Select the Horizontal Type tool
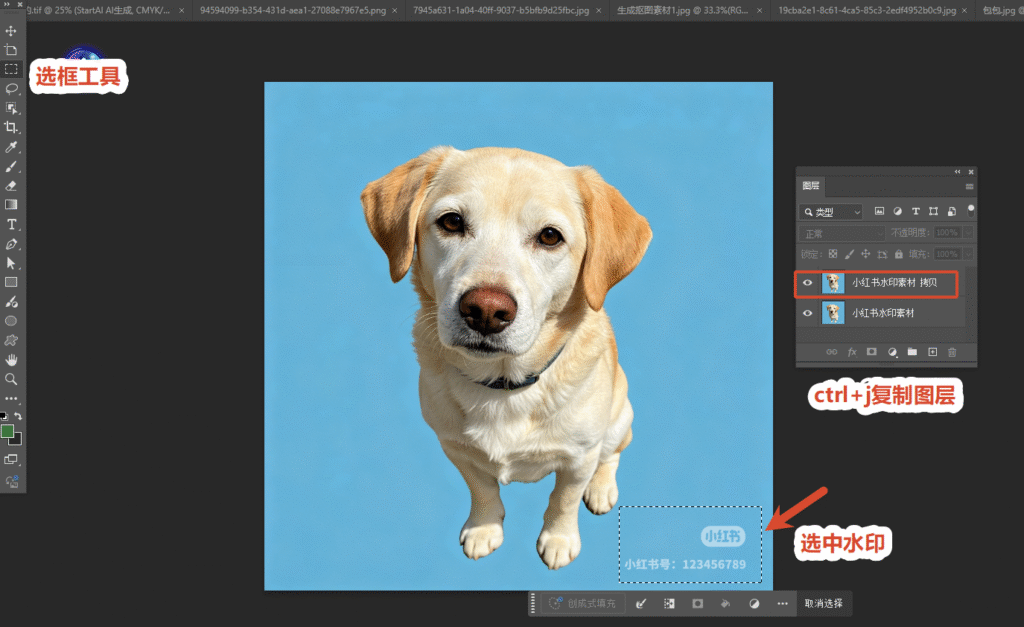 [x=11, y=224]
